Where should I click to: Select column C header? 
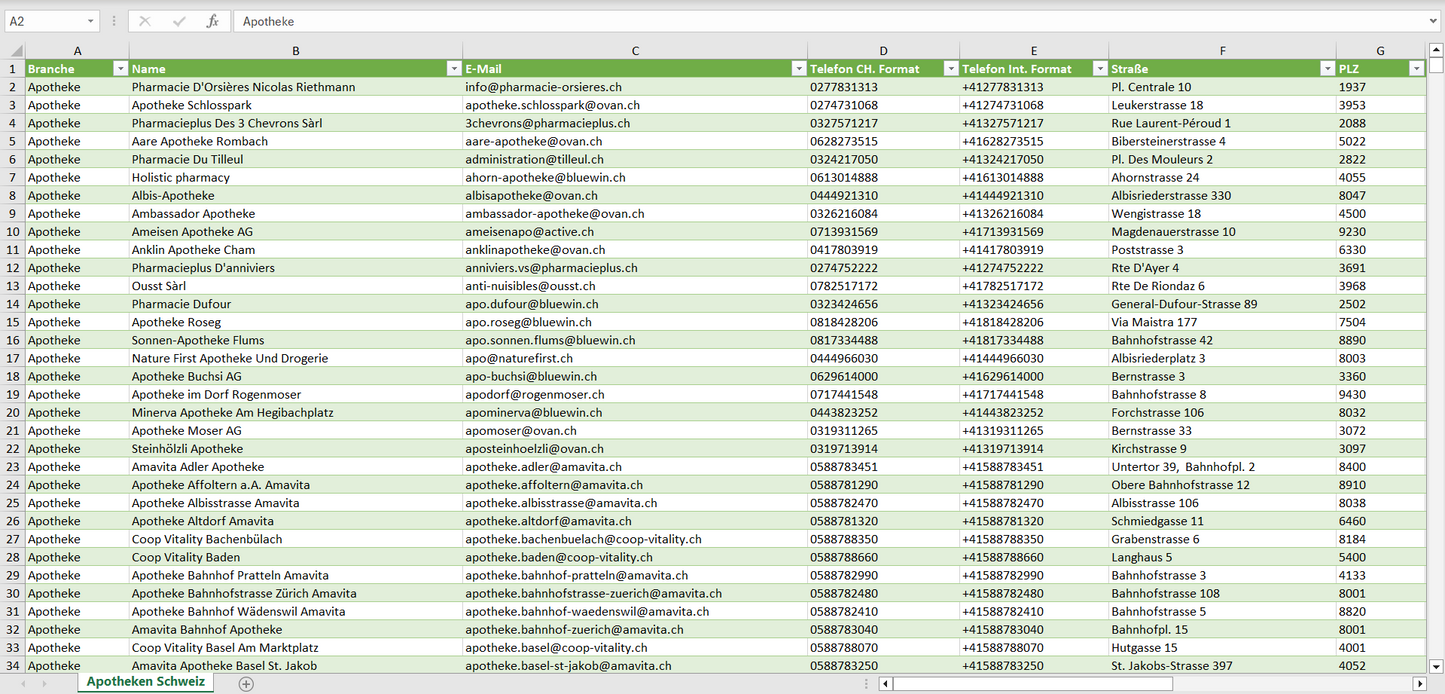635,51
